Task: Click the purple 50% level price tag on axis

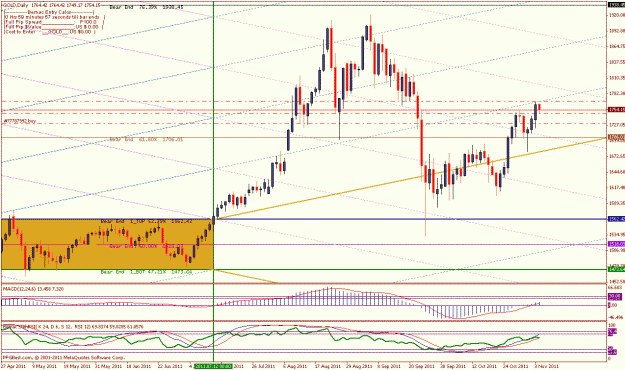Action: click(x=616, y=244)
